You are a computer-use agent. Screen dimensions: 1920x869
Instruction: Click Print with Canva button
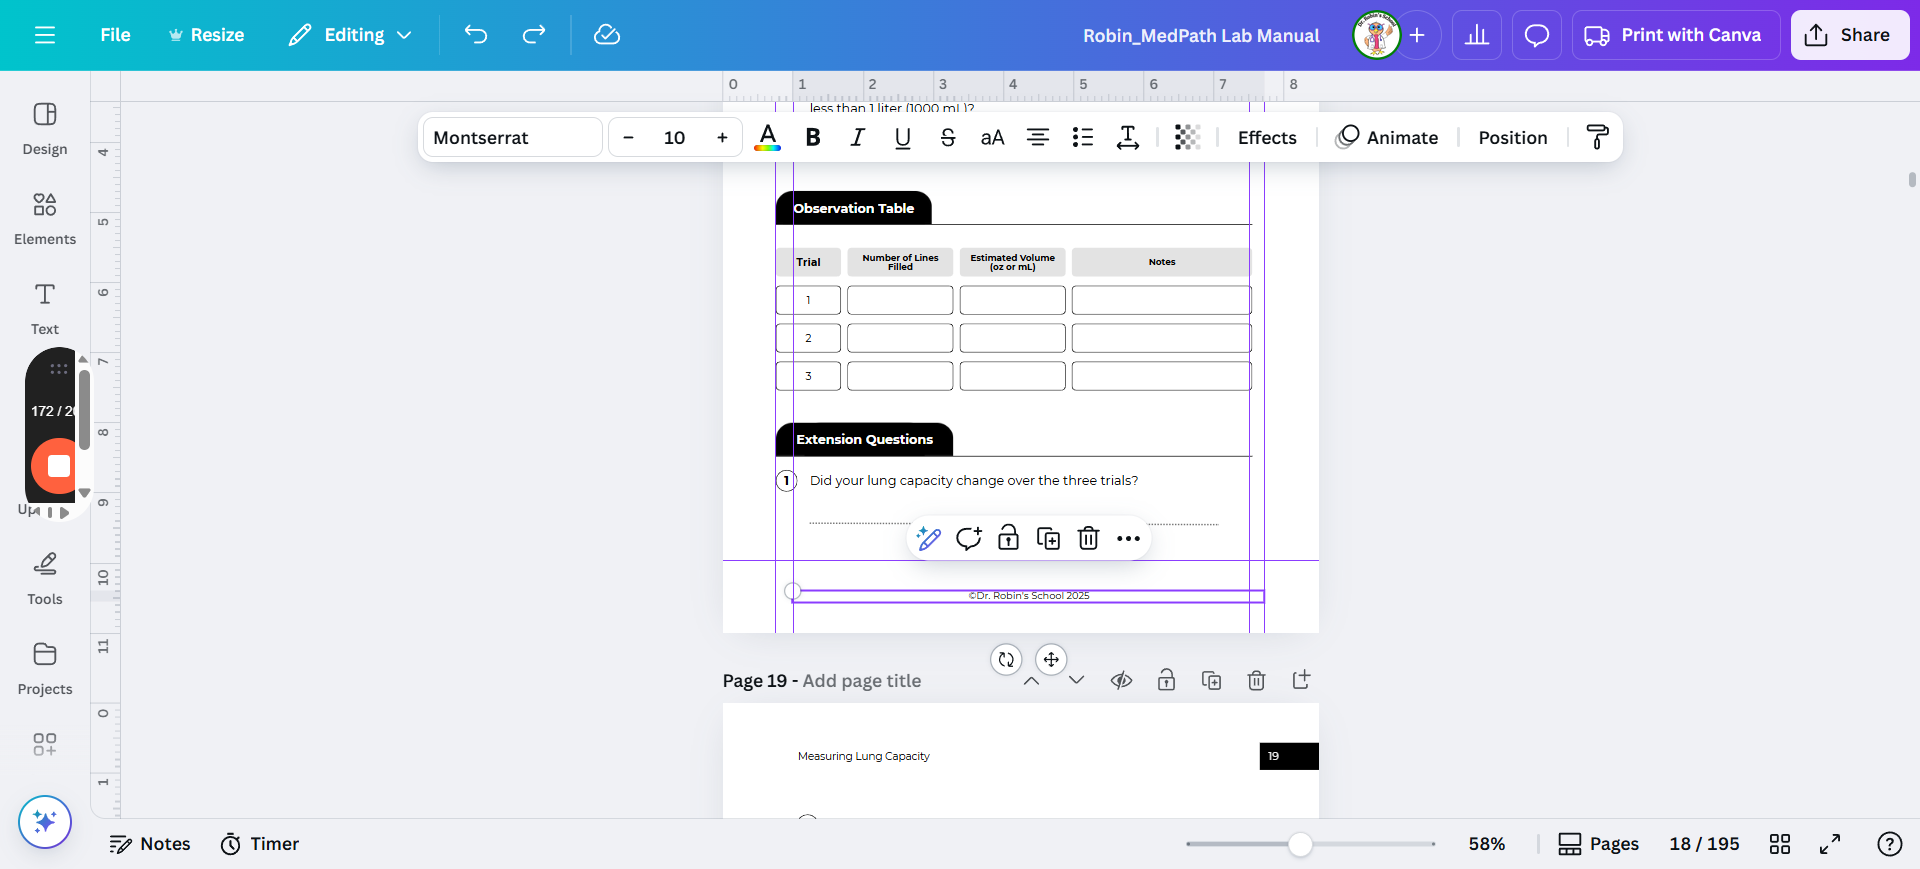(1675, 35)
